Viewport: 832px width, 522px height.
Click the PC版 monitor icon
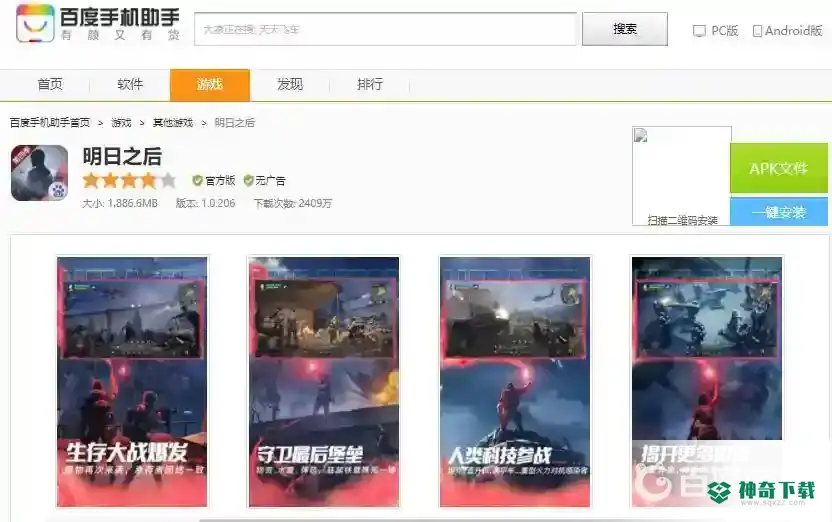click(x=699, y=31)
